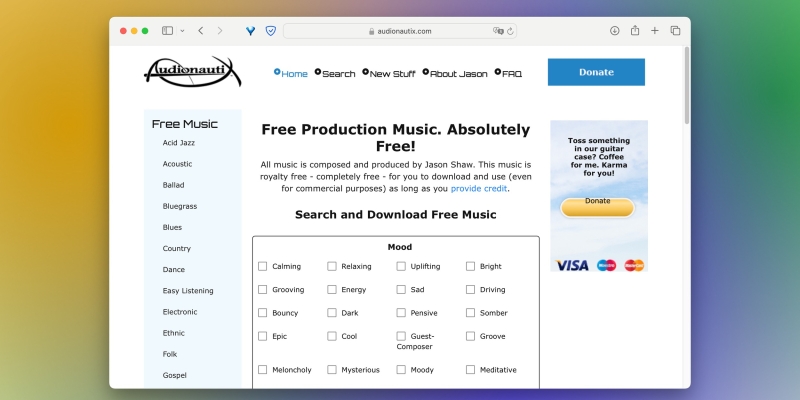Expand the sidebar dropdown chevron
The image size is (800, 400).
pyautogui.click(x=181, y=31)
